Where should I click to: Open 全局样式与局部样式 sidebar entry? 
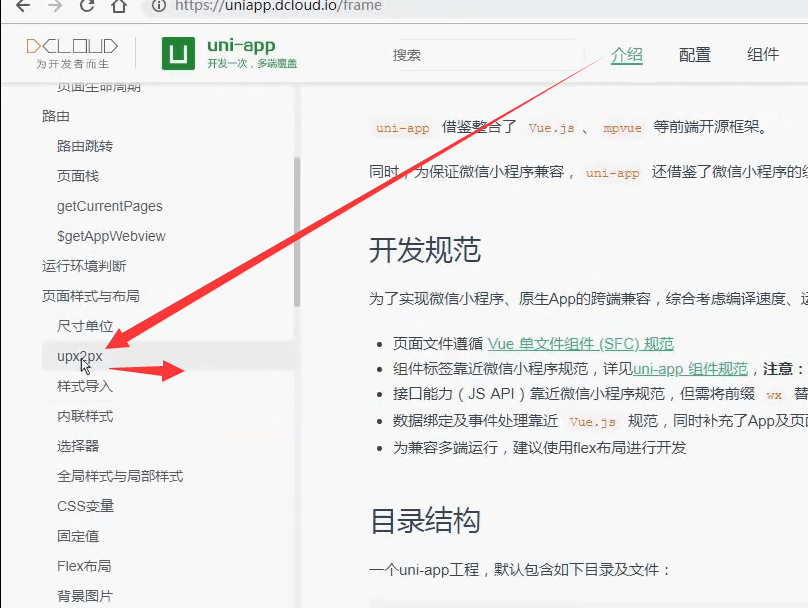(120, 476)
